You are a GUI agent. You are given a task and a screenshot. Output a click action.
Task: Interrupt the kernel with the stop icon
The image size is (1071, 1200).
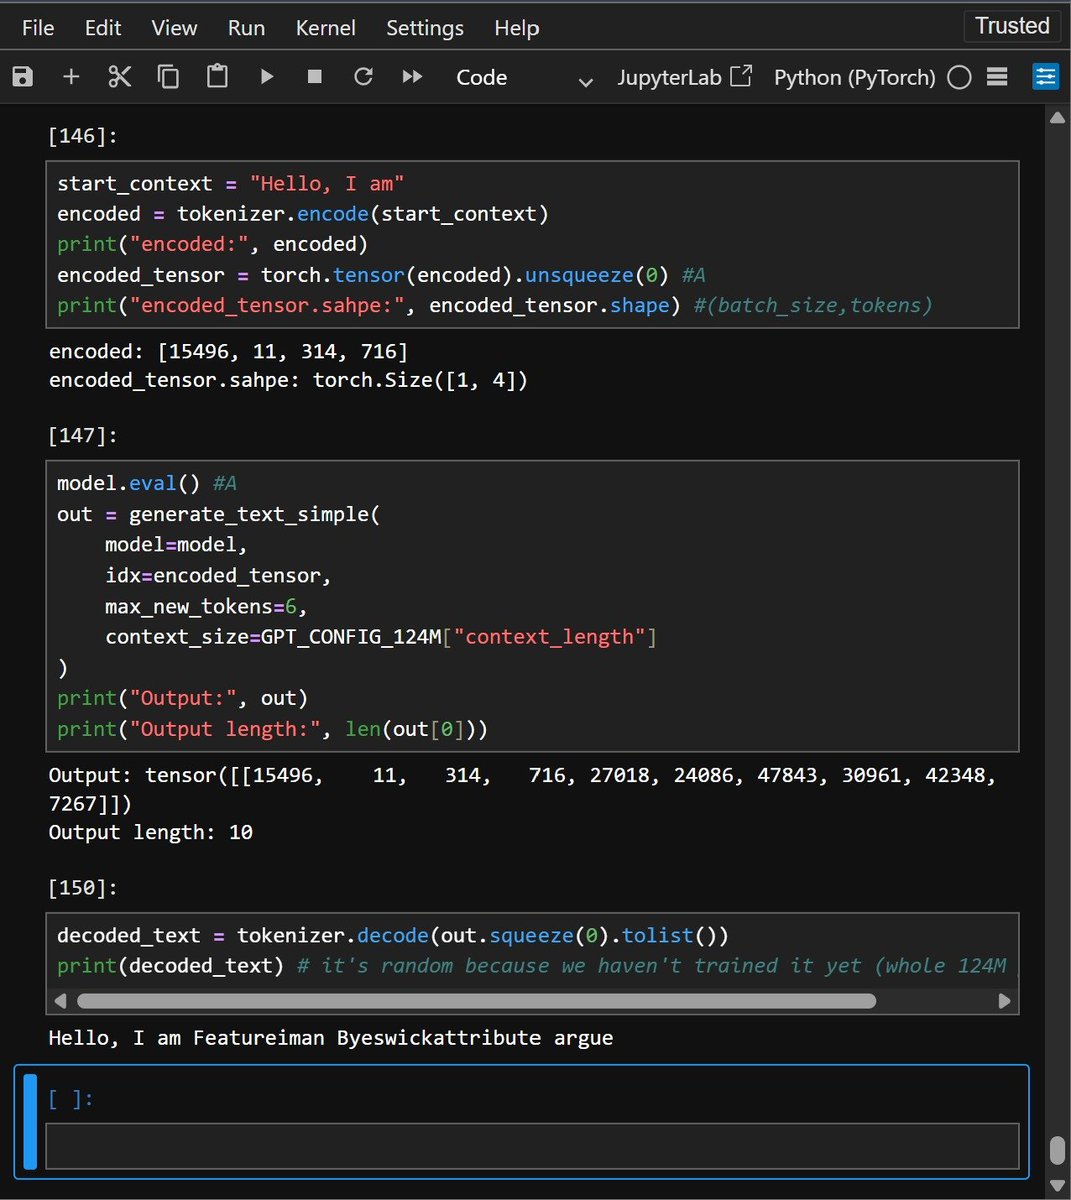tap(315, 77)
